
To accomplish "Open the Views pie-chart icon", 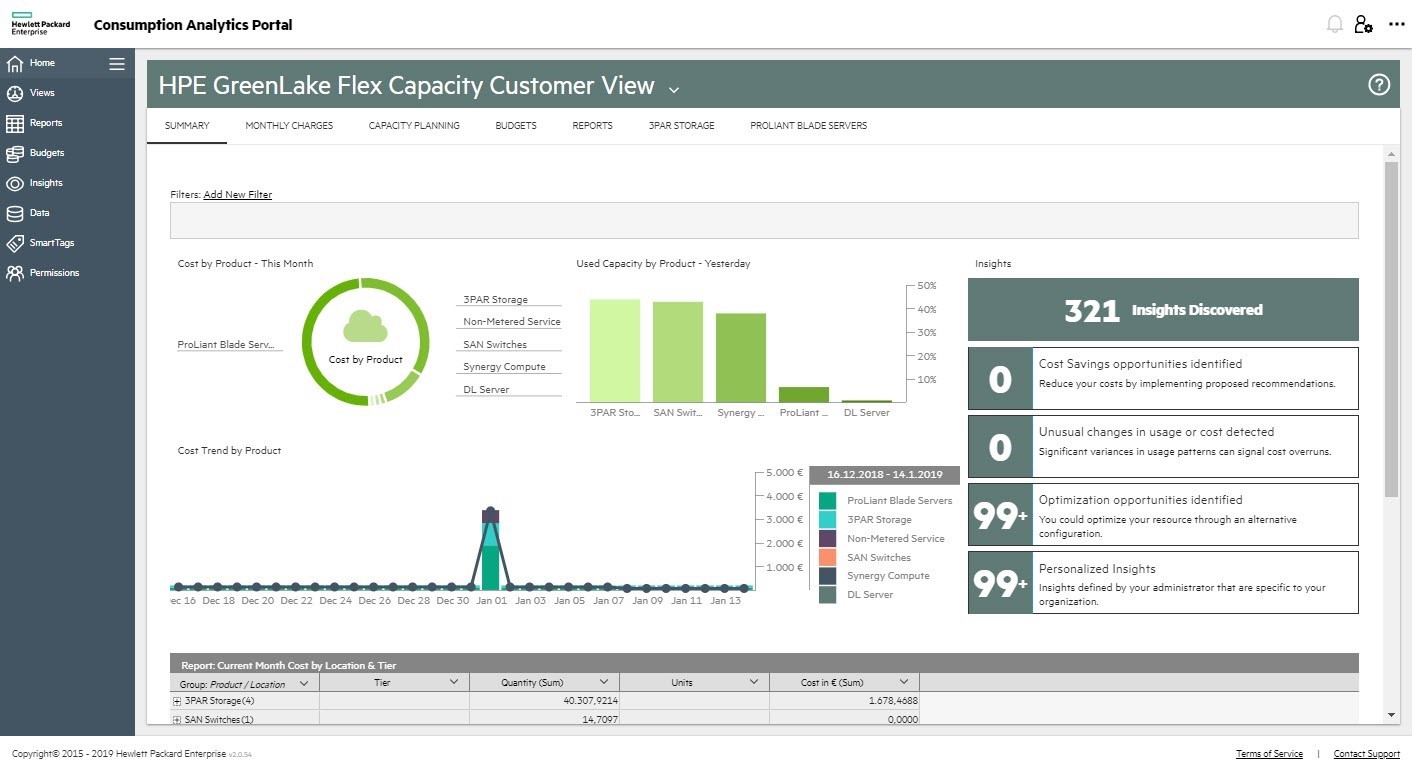I will point(15,94).
